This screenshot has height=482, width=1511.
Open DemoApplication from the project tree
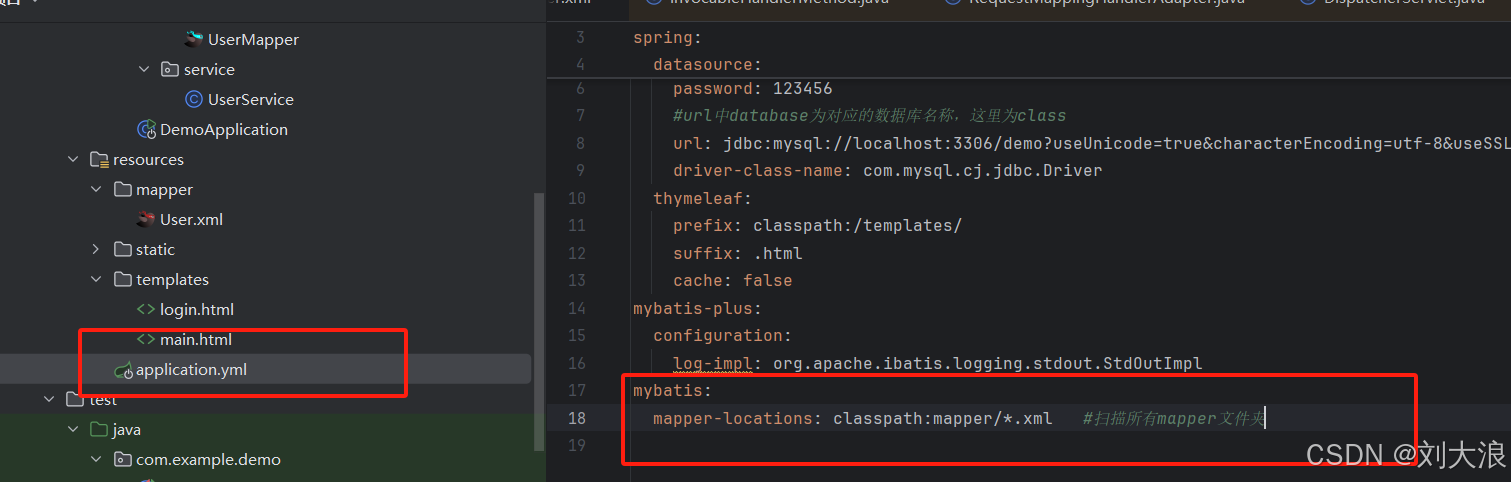224,129
